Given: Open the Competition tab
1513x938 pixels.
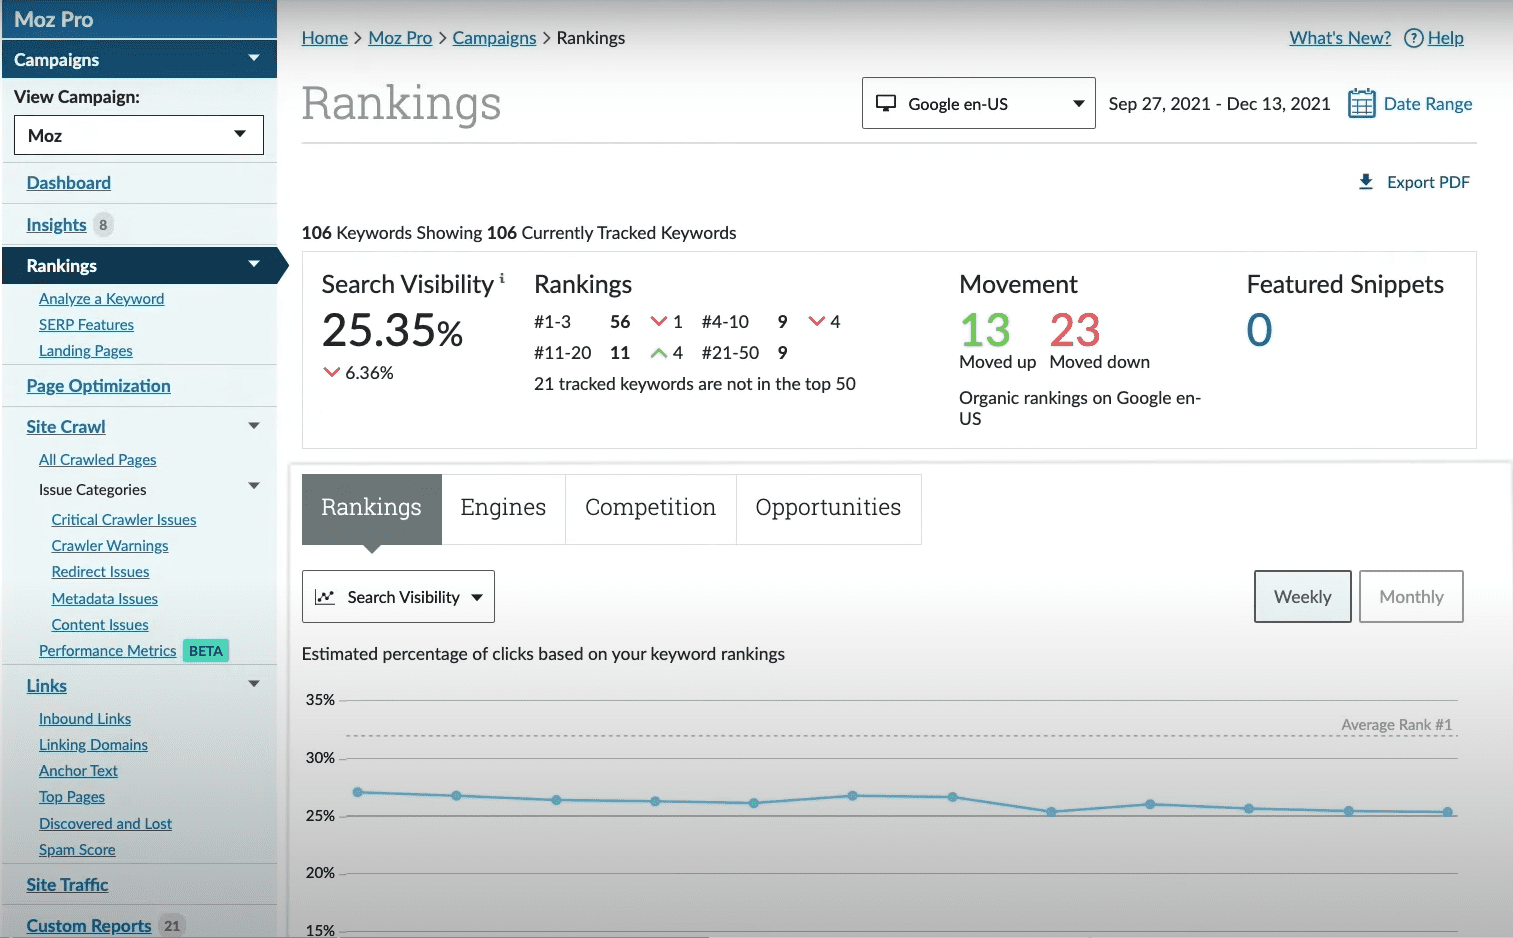Looking at the screenshot, I should (x=651, y=508).
